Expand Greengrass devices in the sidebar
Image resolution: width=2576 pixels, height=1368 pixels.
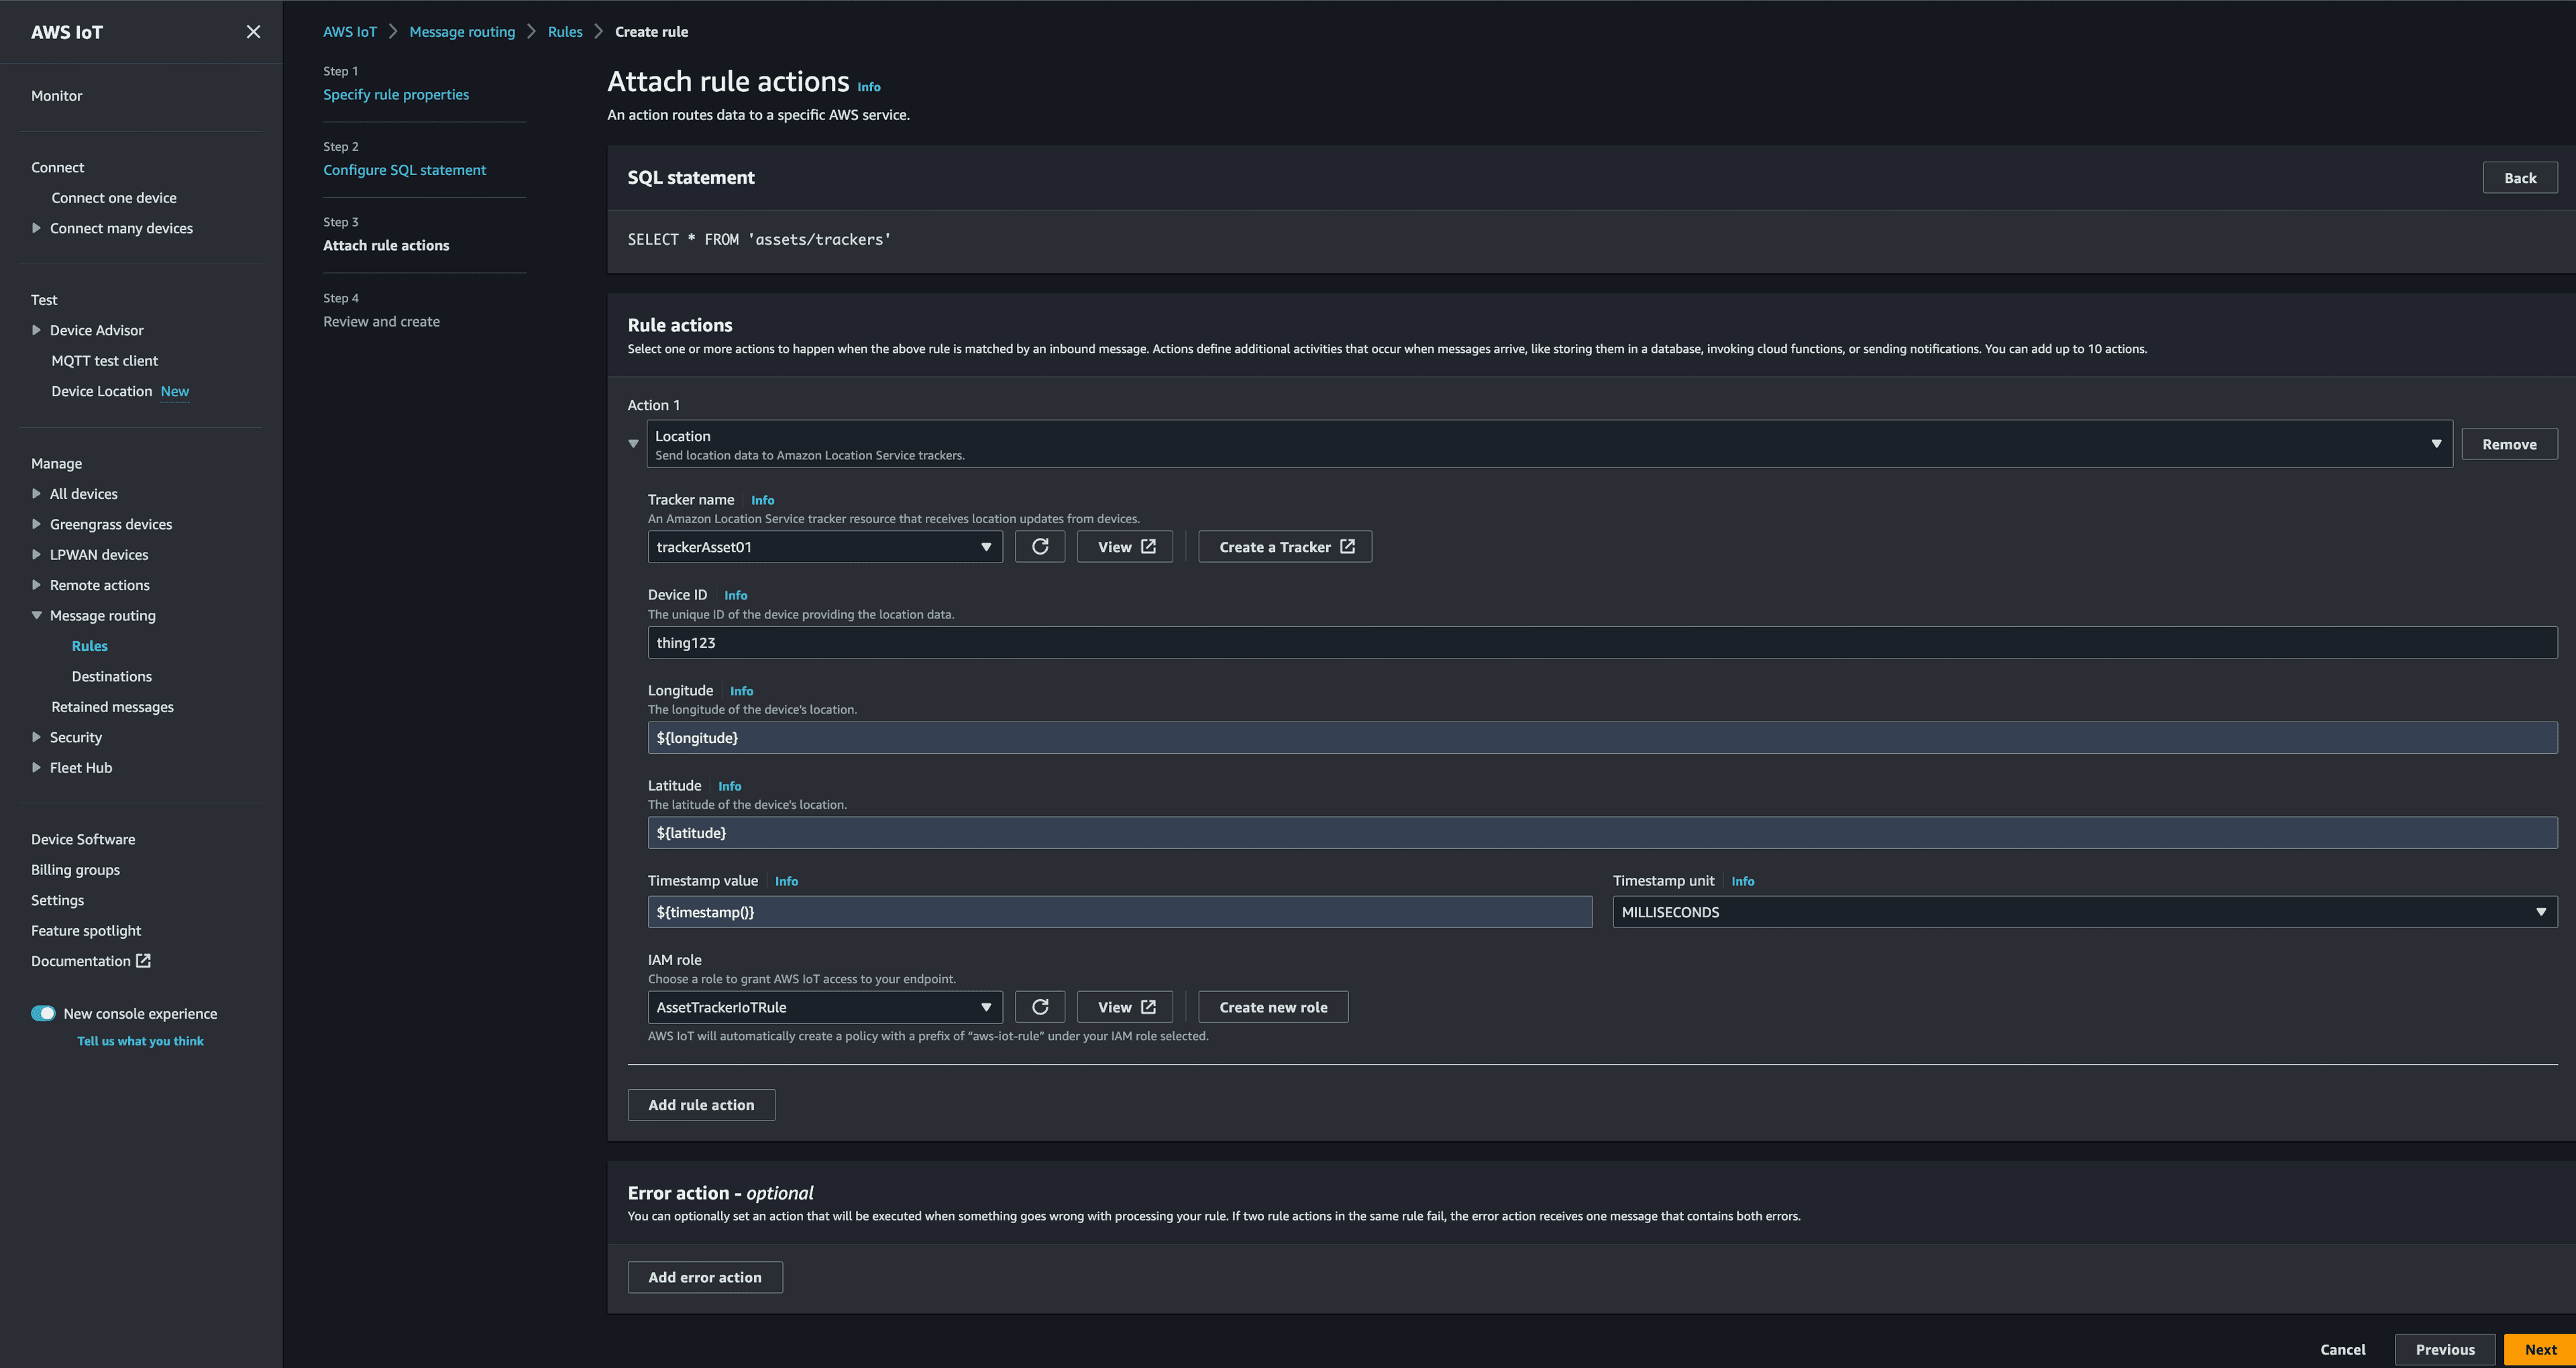click(37, 524)
